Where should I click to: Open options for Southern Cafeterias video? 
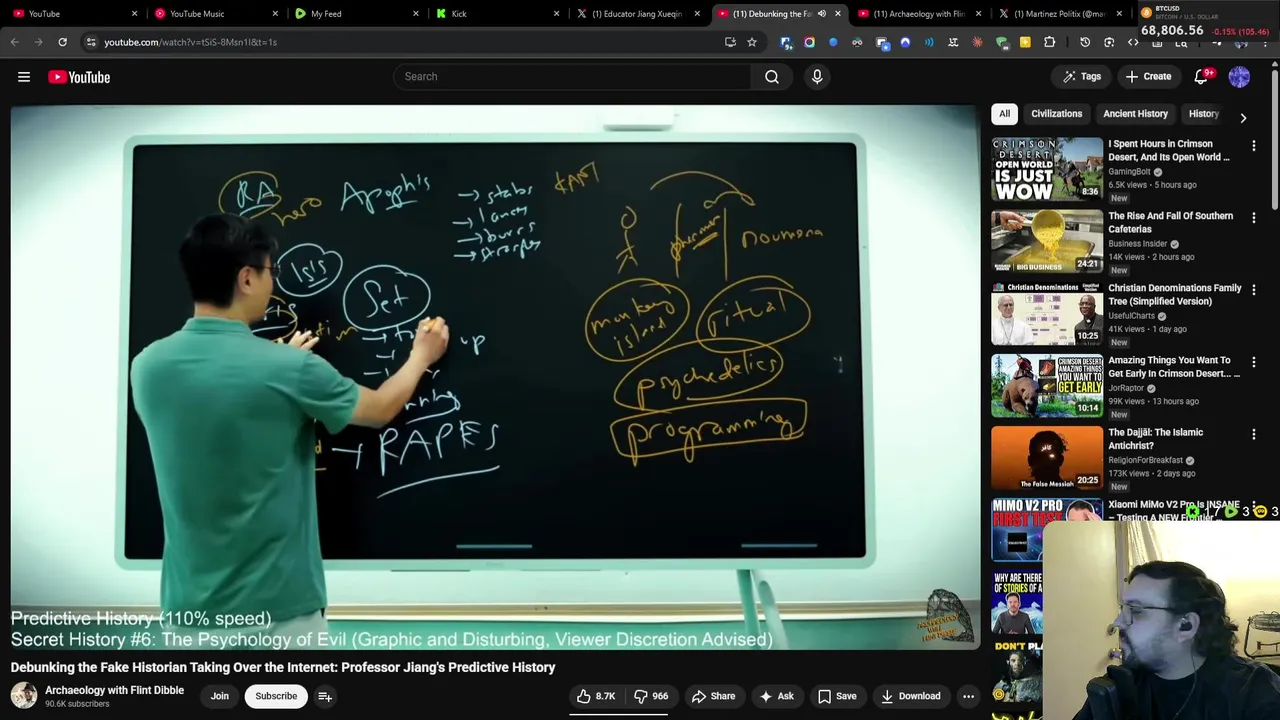pos(1253,218)
